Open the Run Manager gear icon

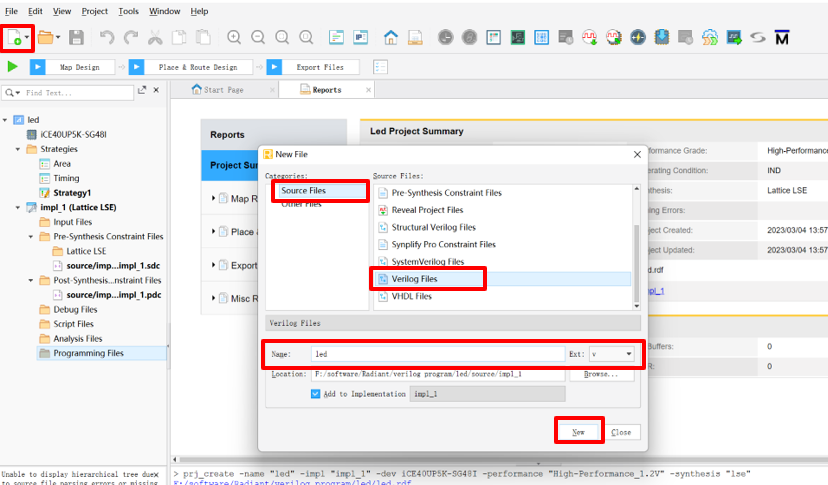710,38
